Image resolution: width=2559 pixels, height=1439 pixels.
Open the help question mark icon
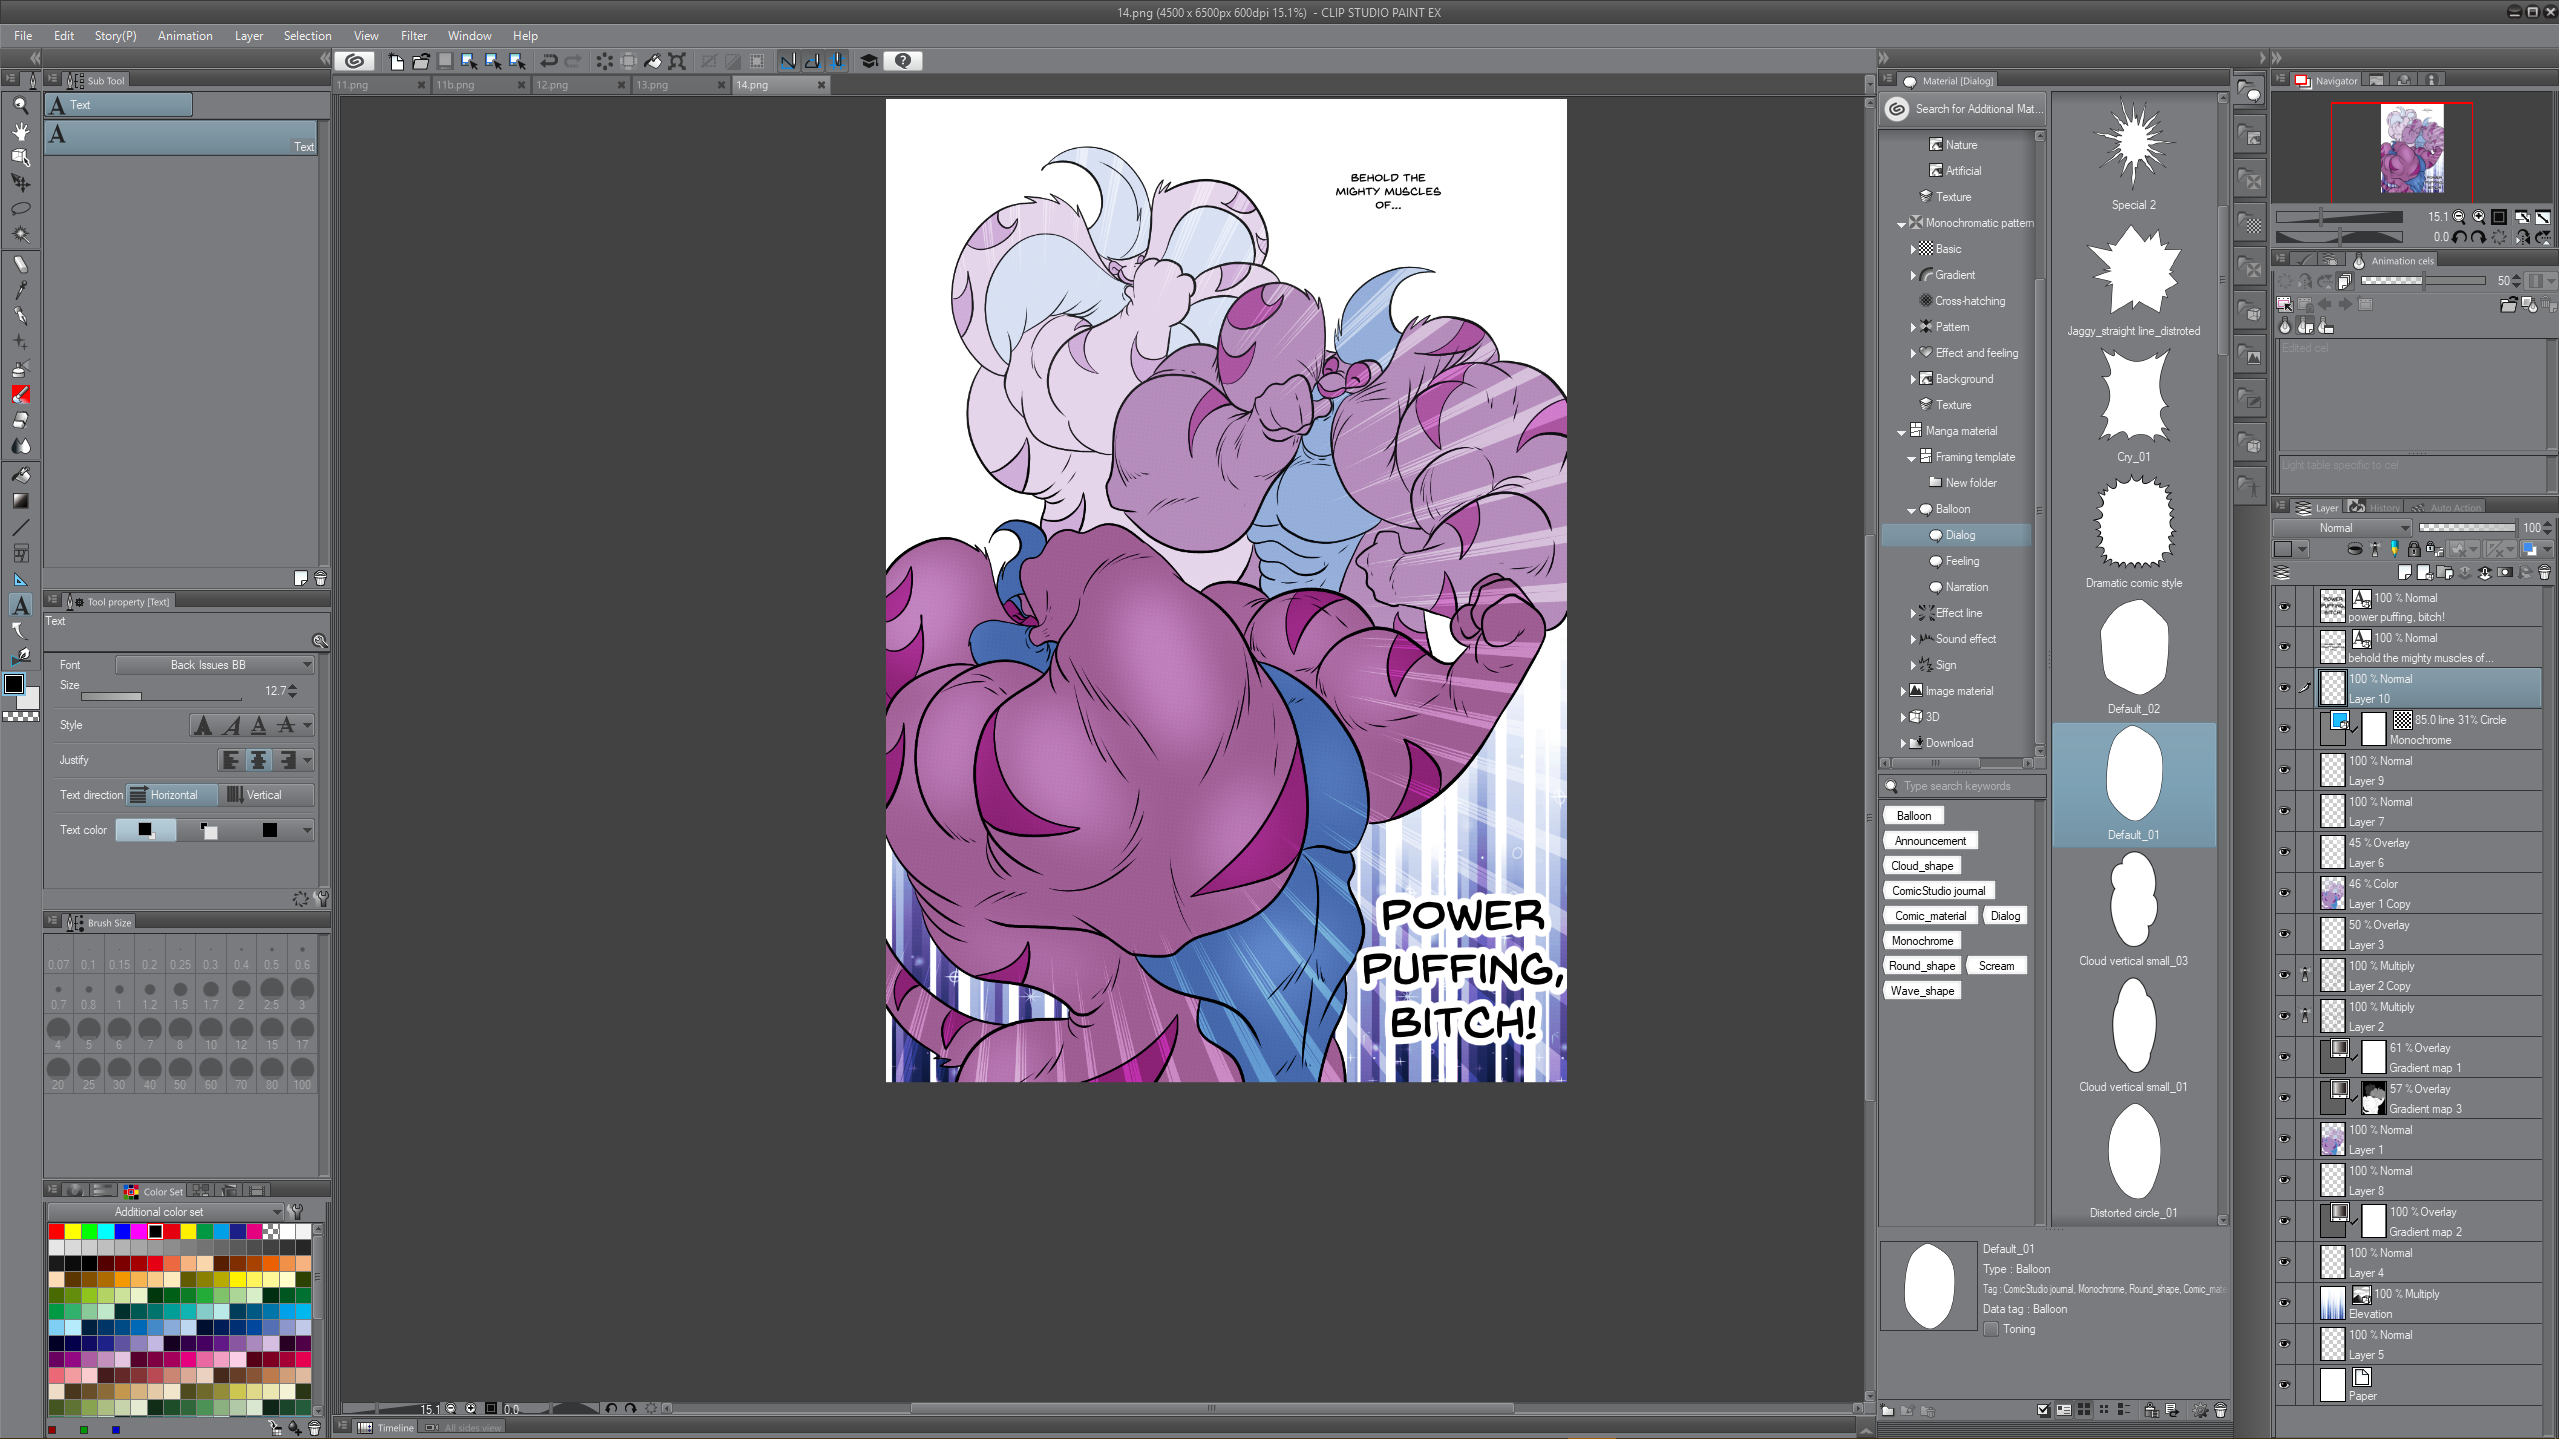[902, 61]
